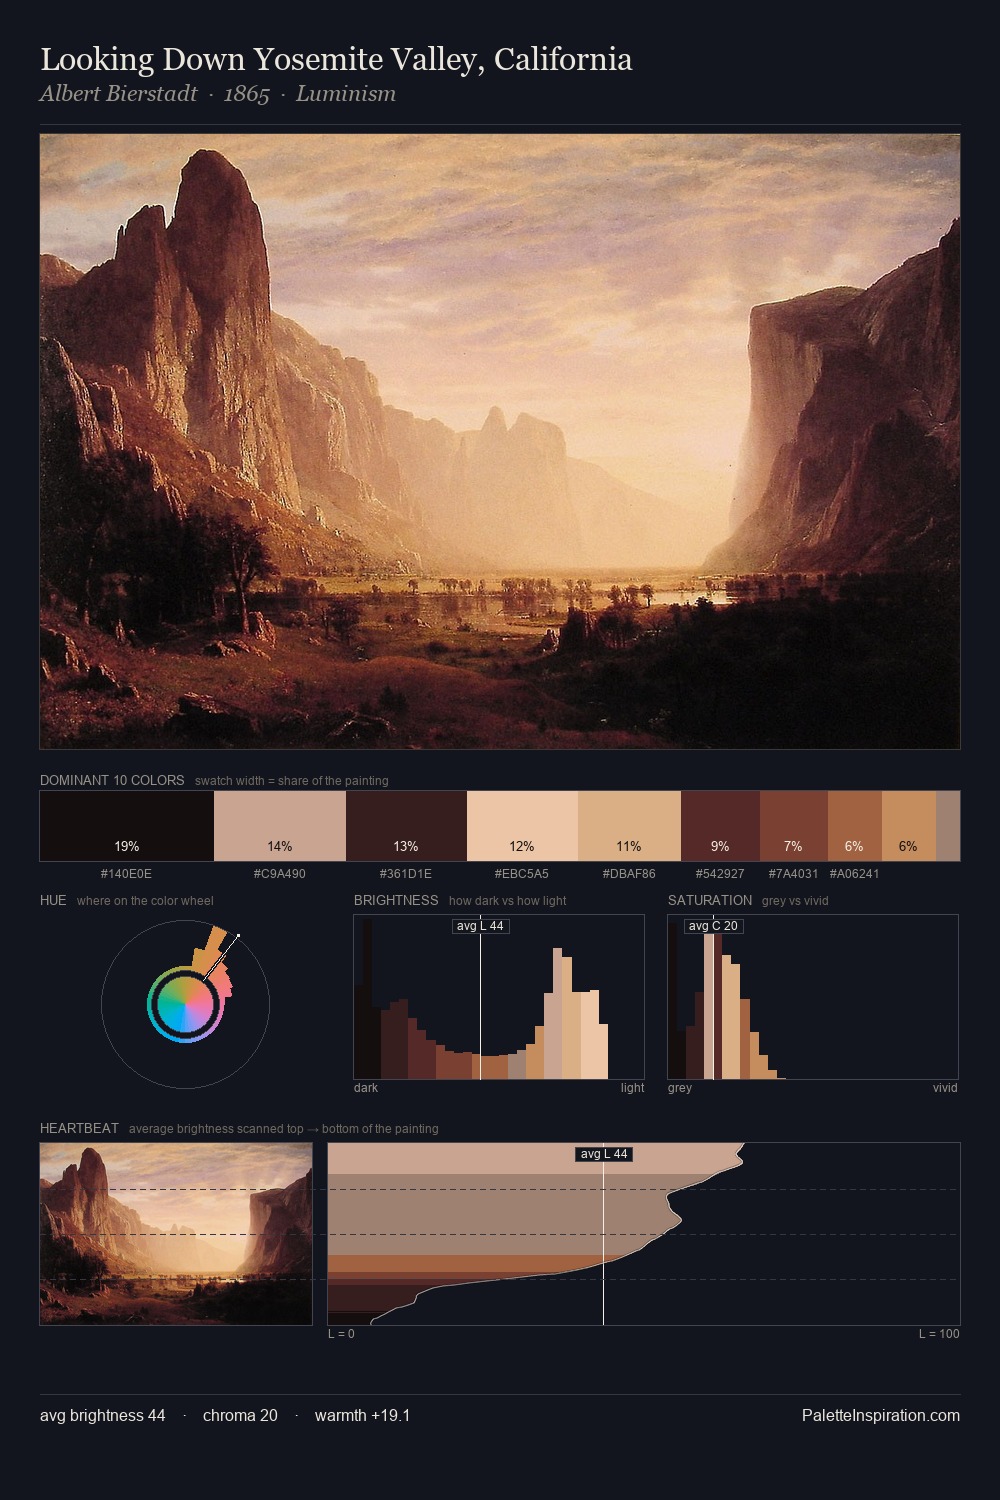The image size is (1000, 1500).
Task: Click the "dark" axis label under brightness
Action: point(366,1088)
